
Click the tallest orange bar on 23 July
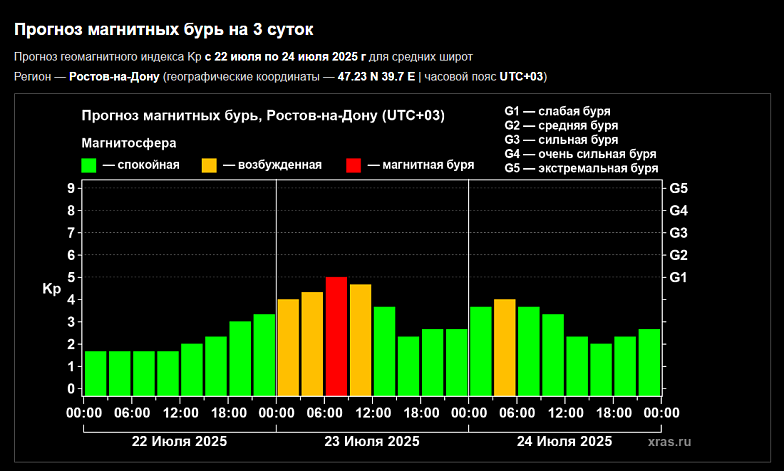(360, 340)
